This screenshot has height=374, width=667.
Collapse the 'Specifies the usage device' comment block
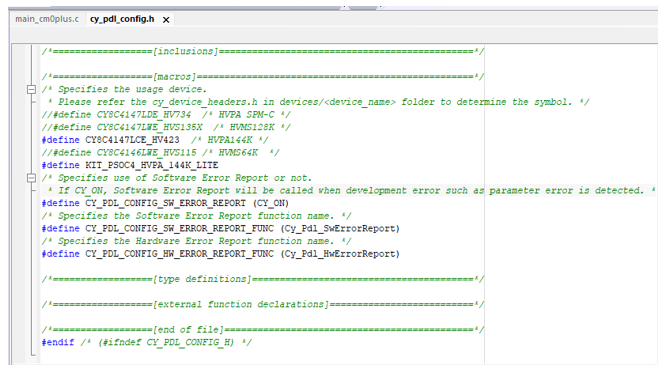point(31,89)
